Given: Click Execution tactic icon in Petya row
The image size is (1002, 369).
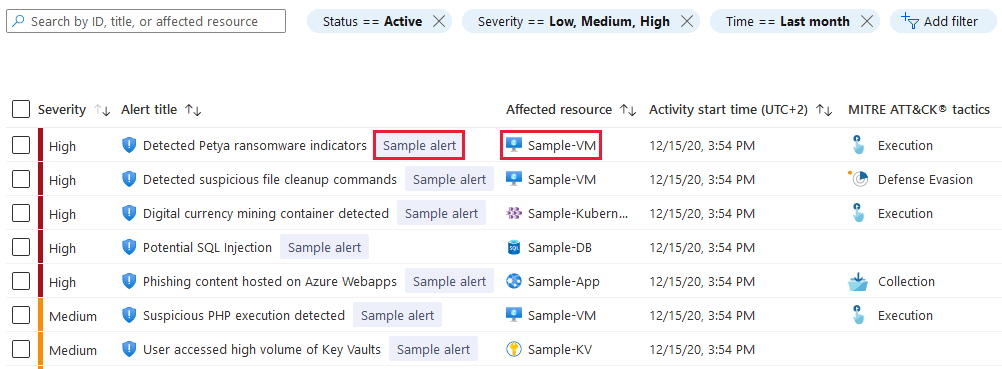Looking at the screenshot, I should pos(858,145).
